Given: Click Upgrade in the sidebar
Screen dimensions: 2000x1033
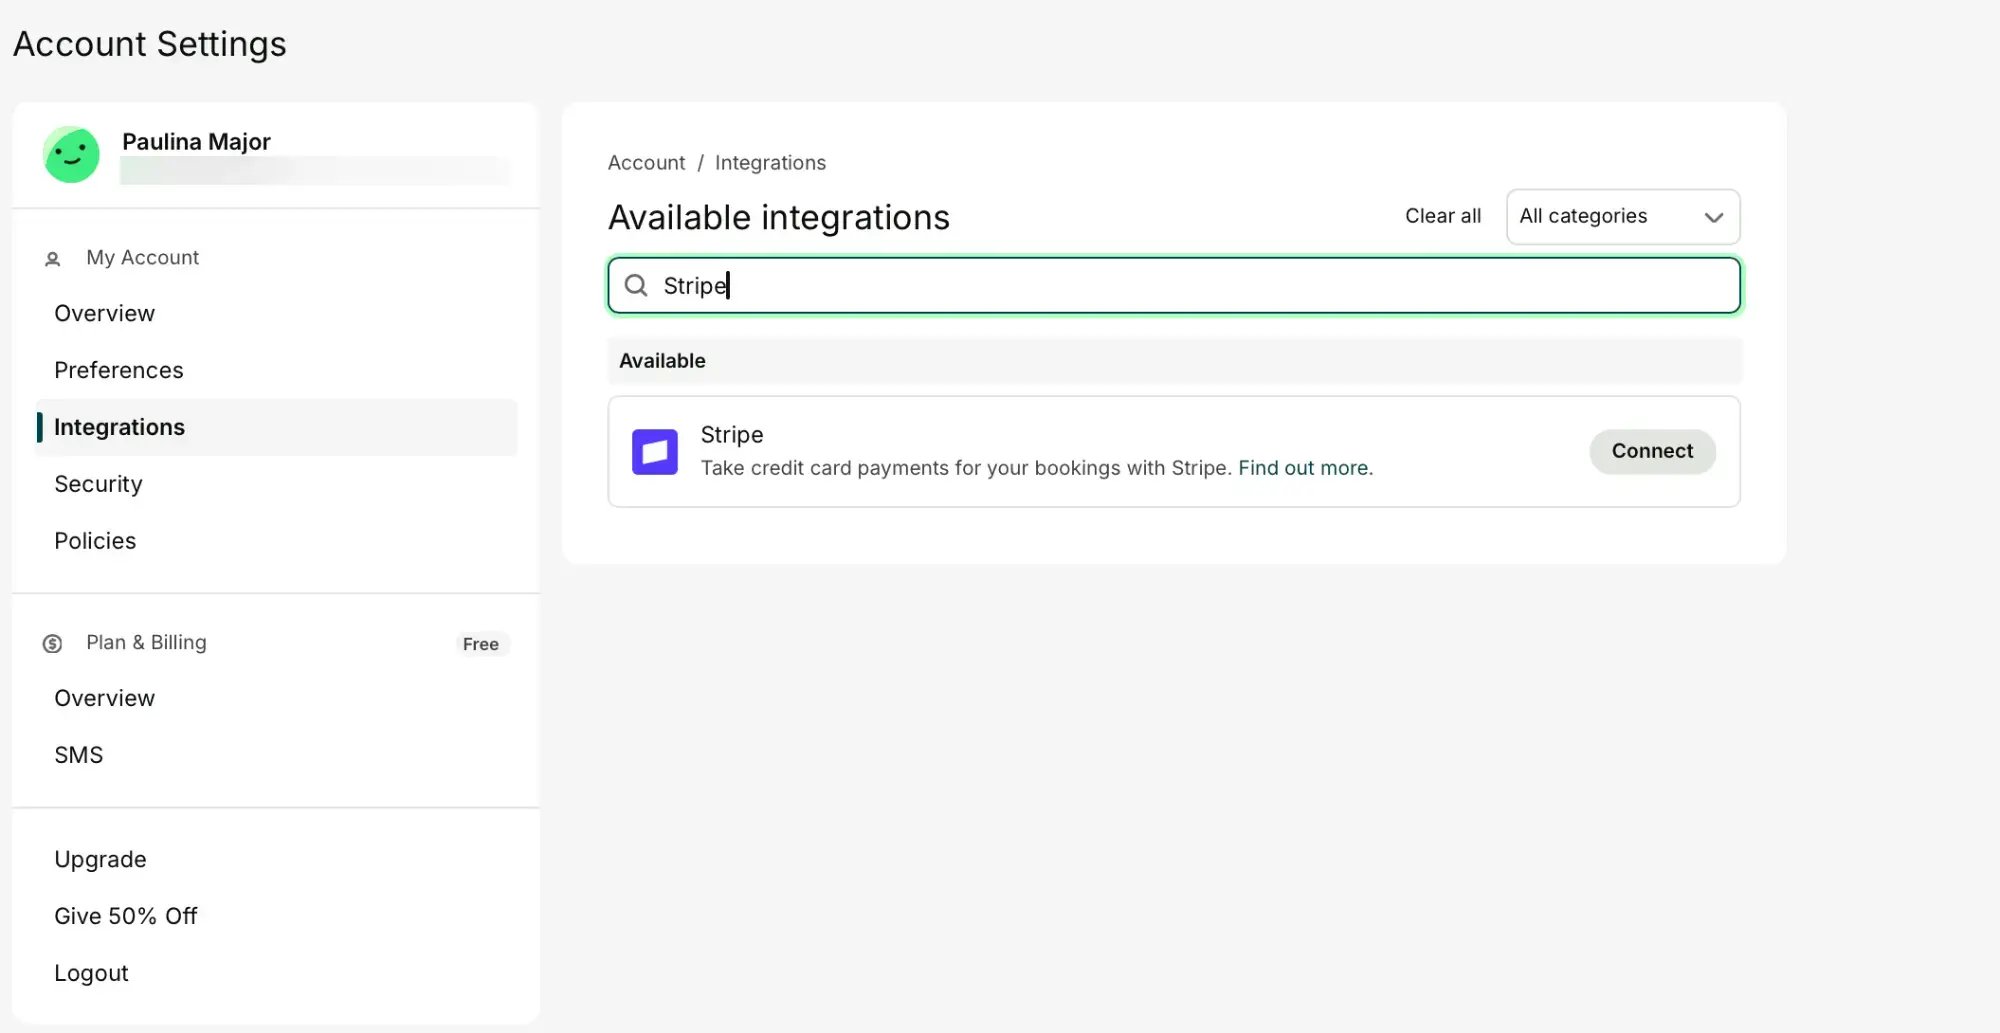Looking at the screenshot, I should point(100,860).
